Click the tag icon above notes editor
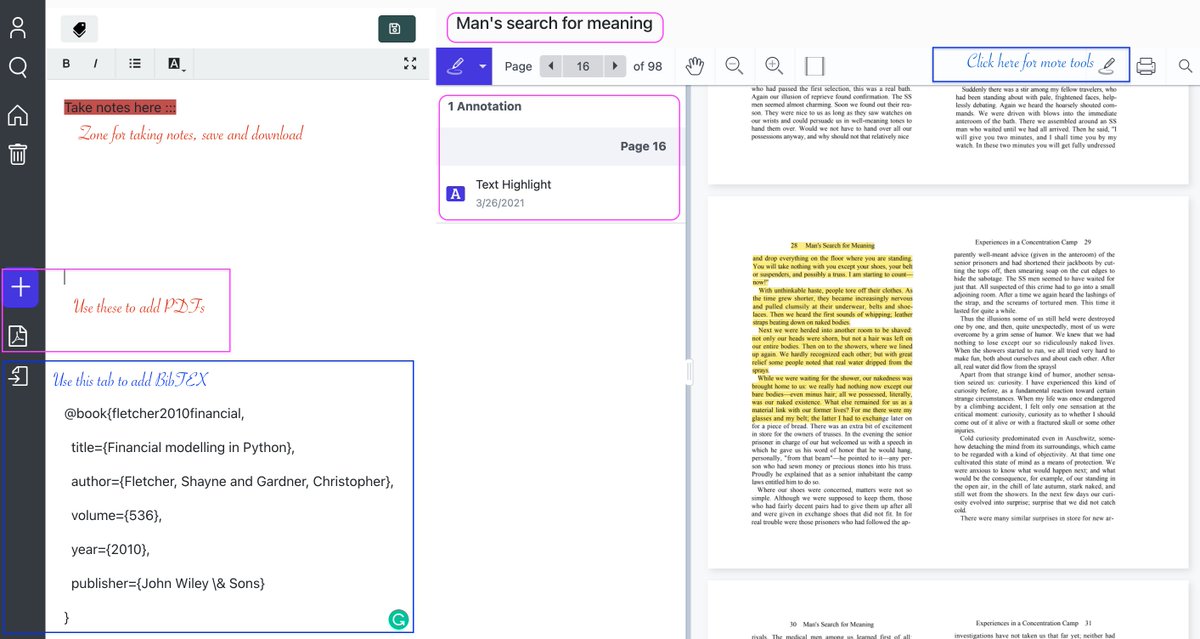Viewport: 1200px width, 639px height. 79,30
